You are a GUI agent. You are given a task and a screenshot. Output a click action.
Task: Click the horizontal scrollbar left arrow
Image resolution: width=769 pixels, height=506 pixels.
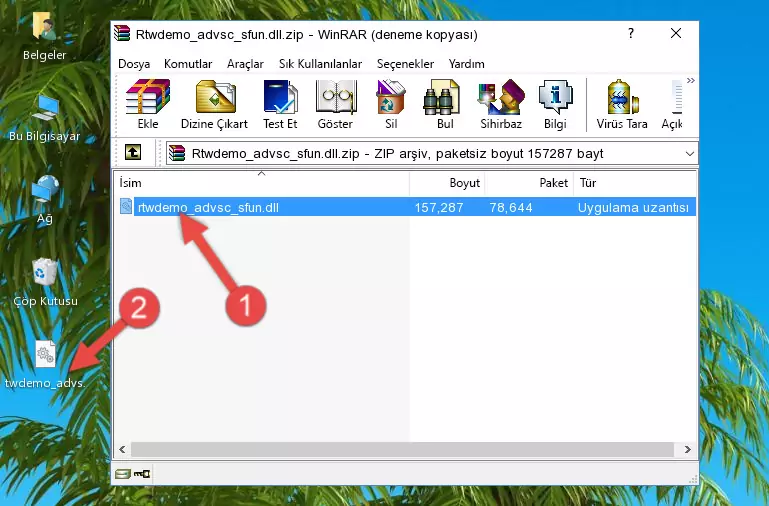pos(122,449)
